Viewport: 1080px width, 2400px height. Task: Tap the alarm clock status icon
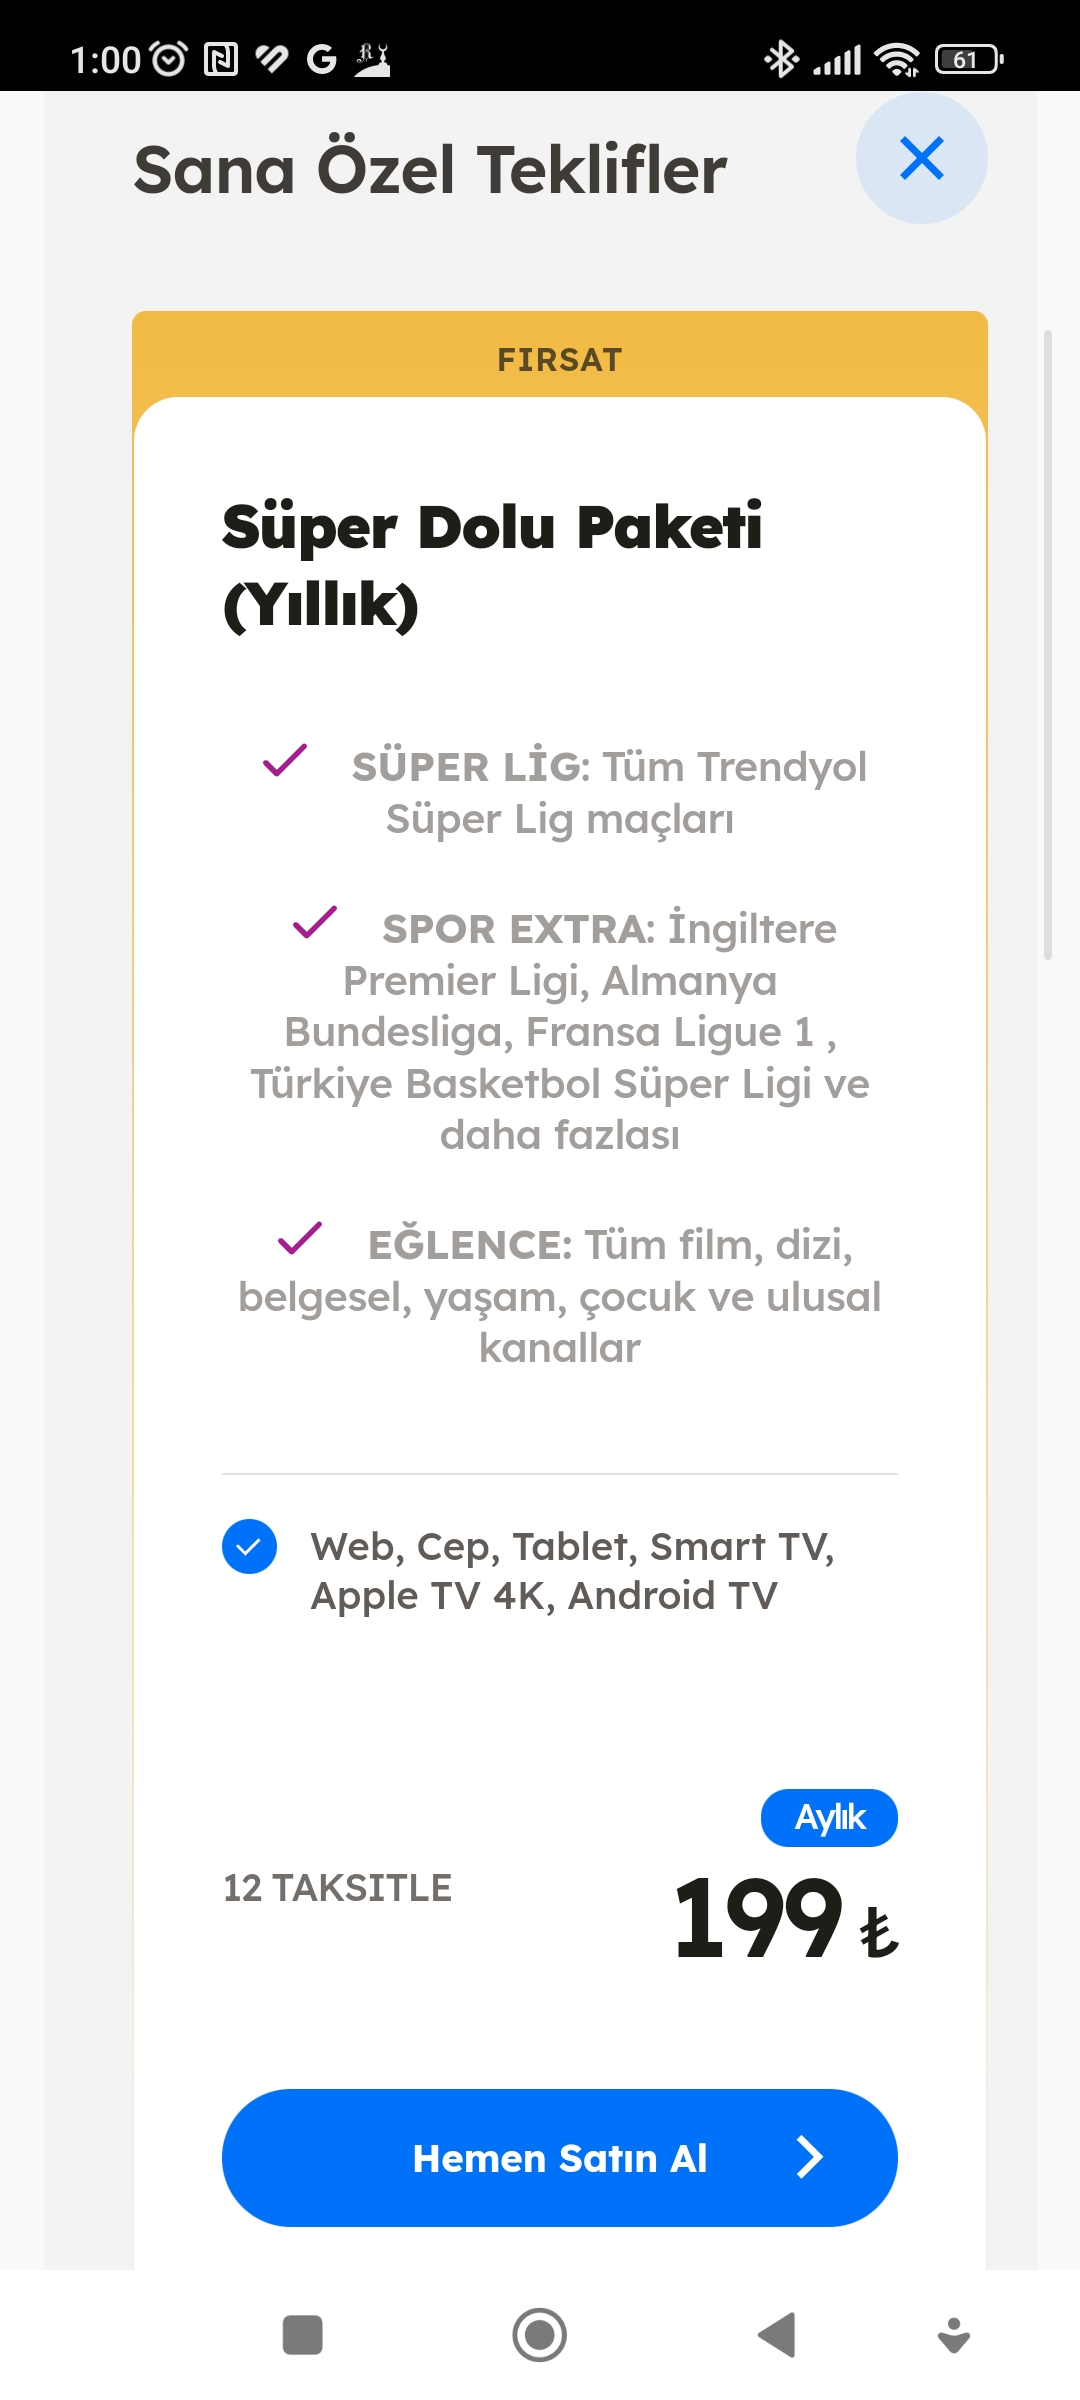168,59
